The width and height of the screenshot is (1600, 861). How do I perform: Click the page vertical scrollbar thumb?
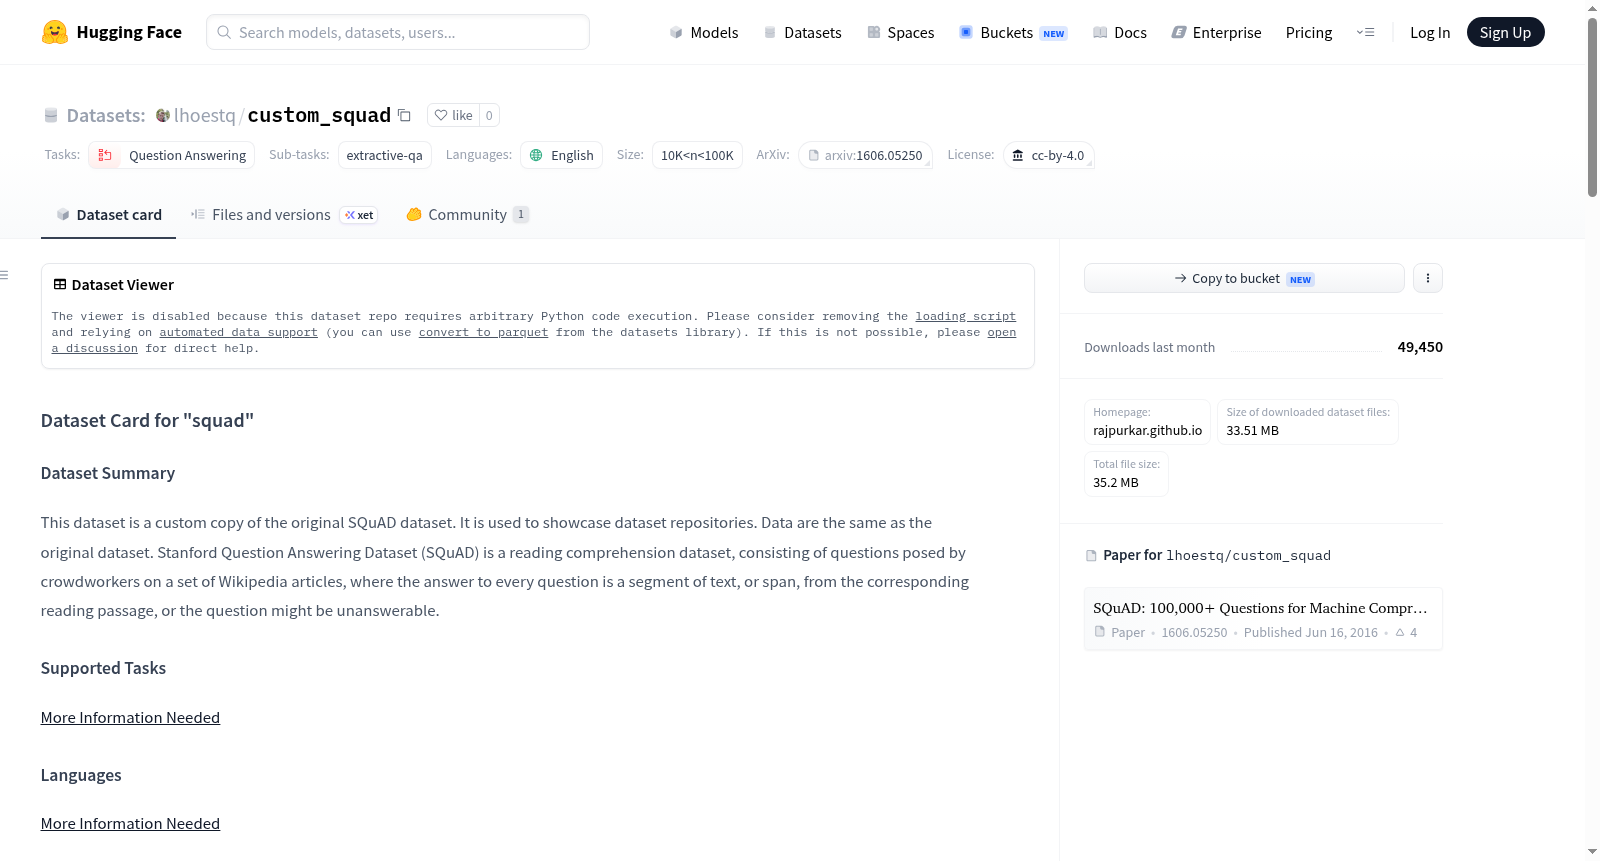(x=1592, y=107)
